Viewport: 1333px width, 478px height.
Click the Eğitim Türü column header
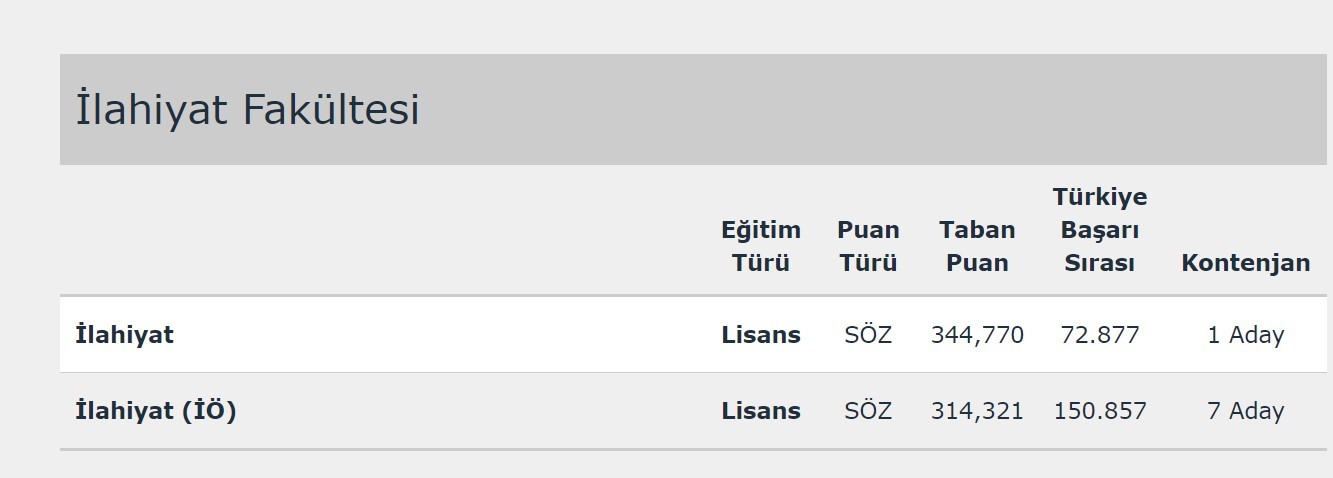760,246
